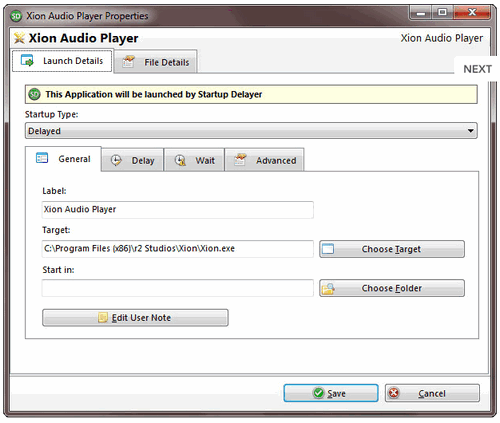Viewport: 500px width, 423px height.
Task: Switch to the File Details tab
Action: (156, 62)
